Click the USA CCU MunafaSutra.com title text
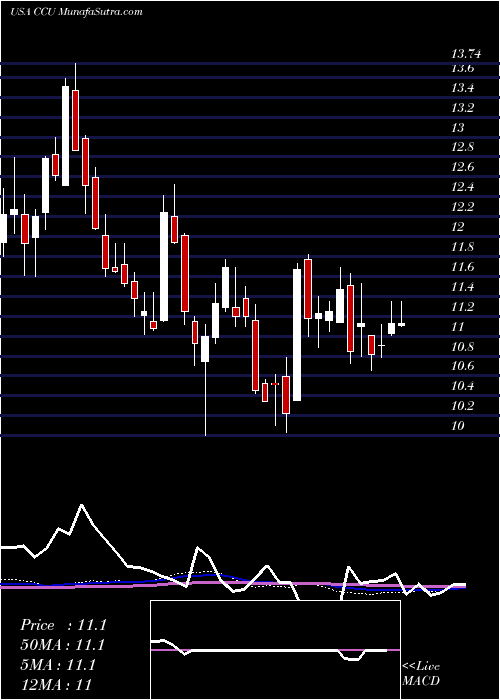Image resolution: width=500 pixels, height=700 pixels. (x=76, y=12)
